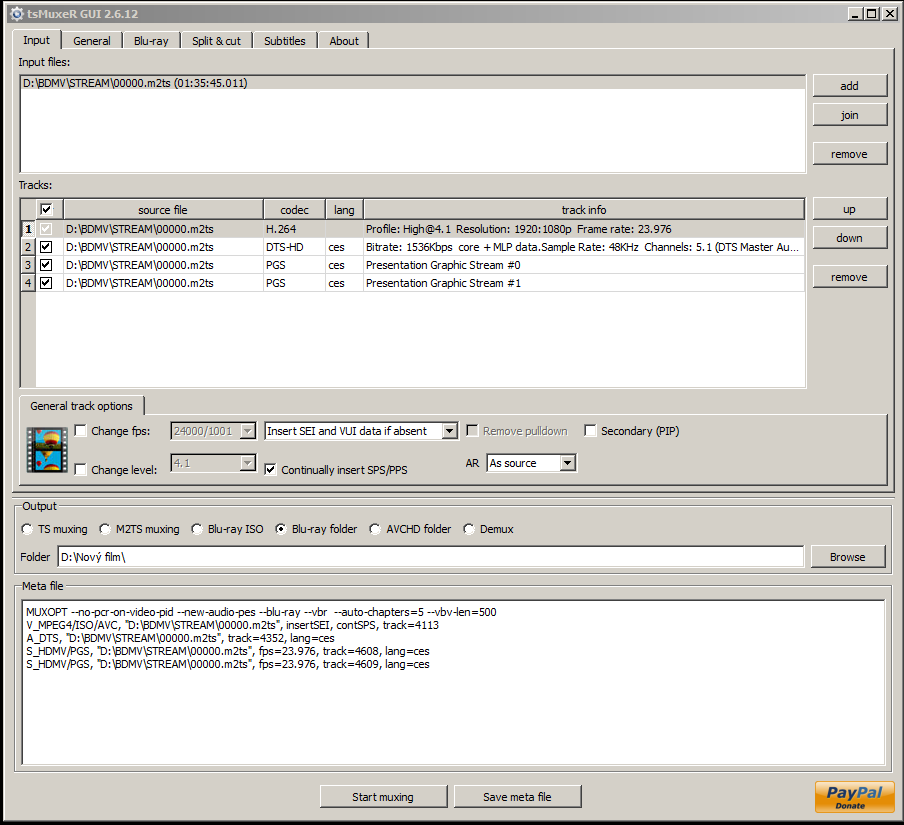Click the lang column header
The width and height of the screenshot is (904, 825).
click(344, 209)
